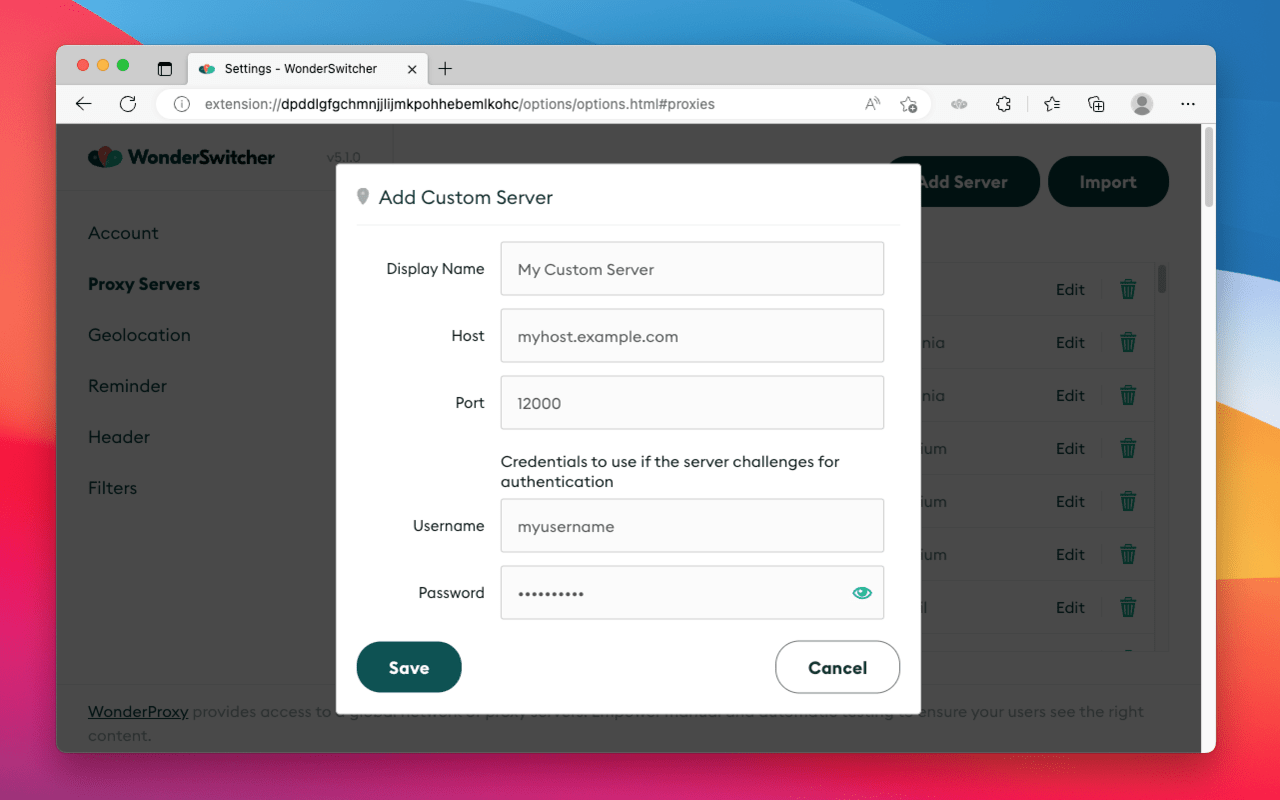Image resolution: width=1280 pixels, height=800 pixels.
Task: Open the Favorites list icon
Action: point(1052,104)
